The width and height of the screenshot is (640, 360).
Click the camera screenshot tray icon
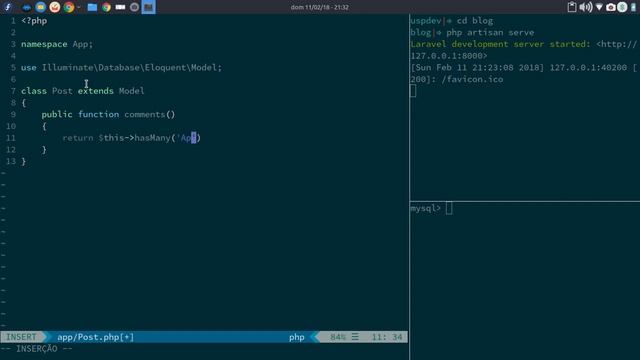click(x=611, y=7)
